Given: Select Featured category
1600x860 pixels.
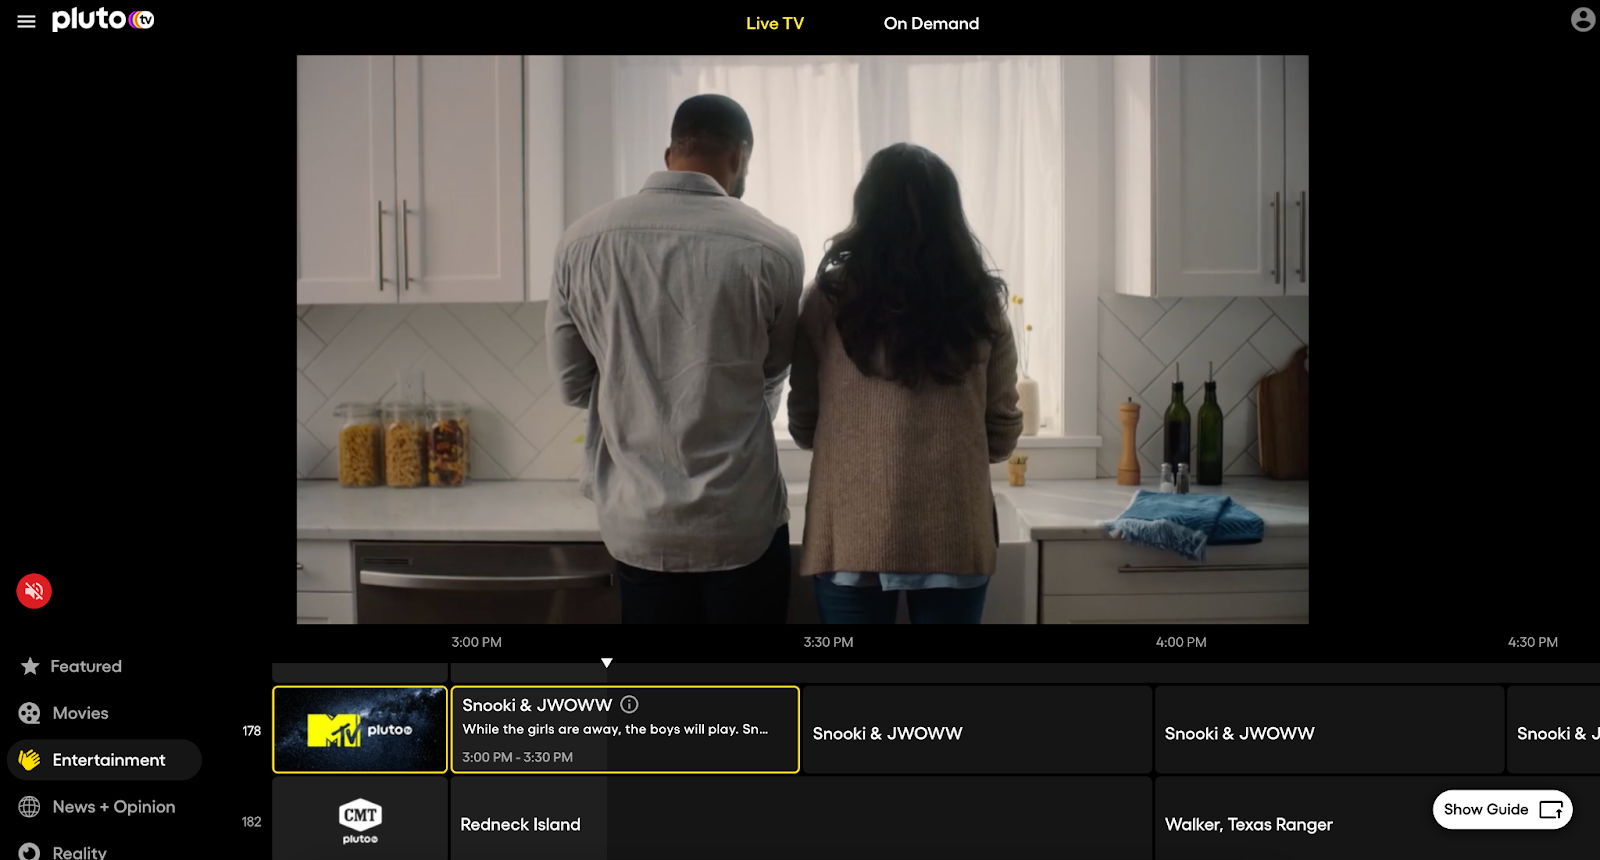Looking at the screenshot, I should tap(86, 666).
